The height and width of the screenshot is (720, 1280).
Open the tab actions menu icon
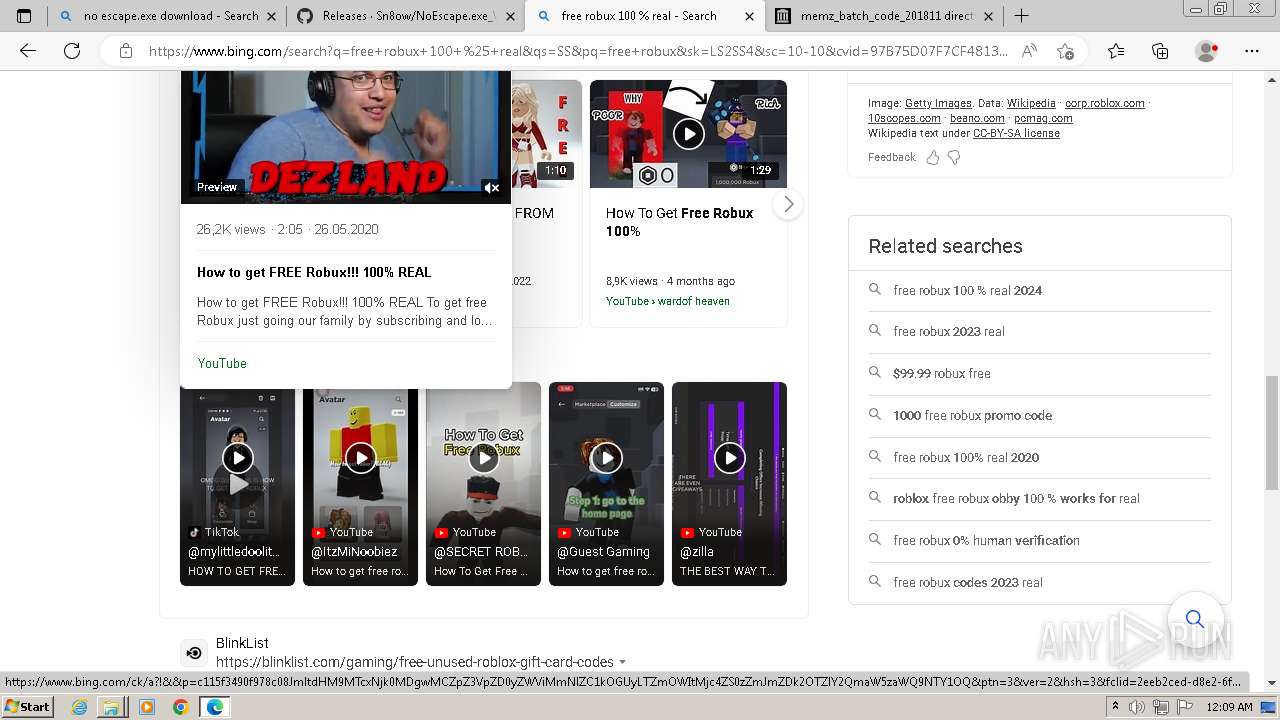tap(24, 16)
